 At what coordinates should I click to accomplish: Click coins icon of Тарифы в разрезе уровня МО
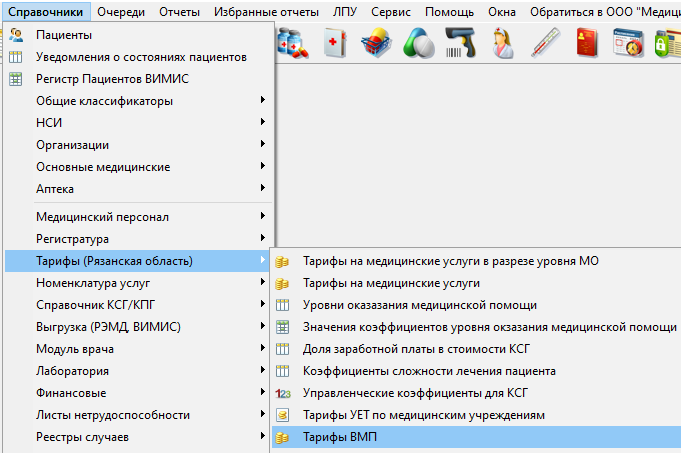(x=282, y=261)
